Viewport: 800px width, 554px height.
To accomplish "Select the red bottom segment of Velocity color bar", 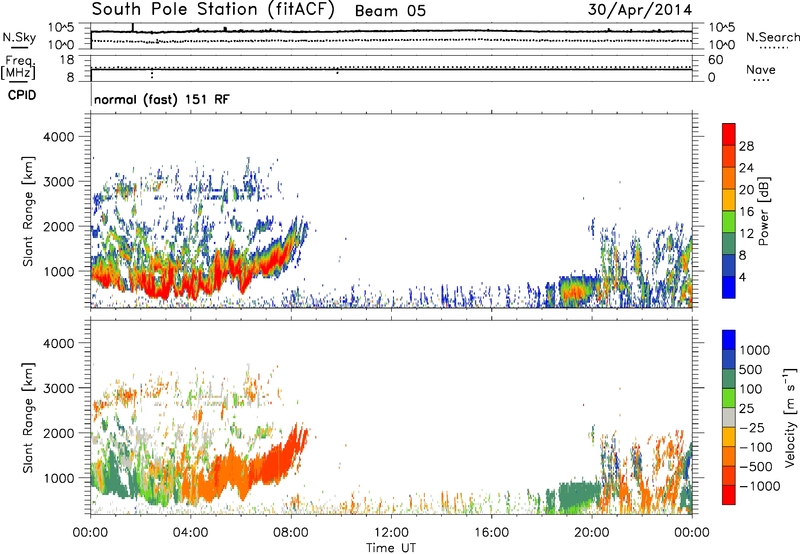I will pos(729,495).
